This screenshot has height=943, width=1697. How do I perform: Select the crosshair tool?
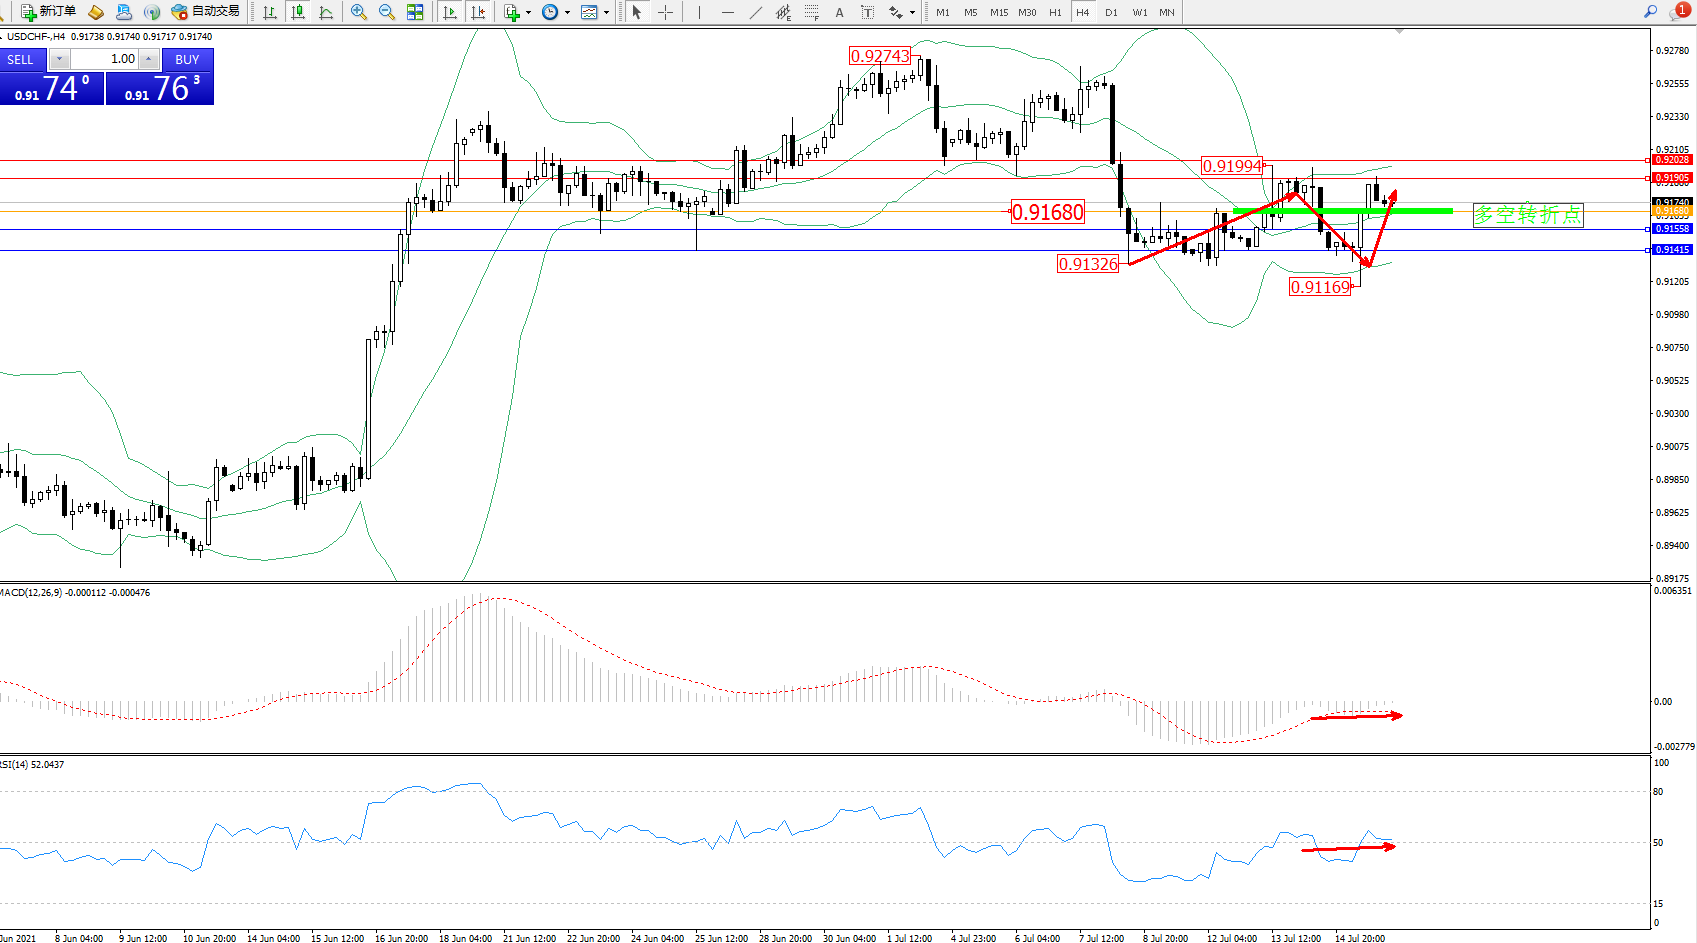(x=666, y=12)
